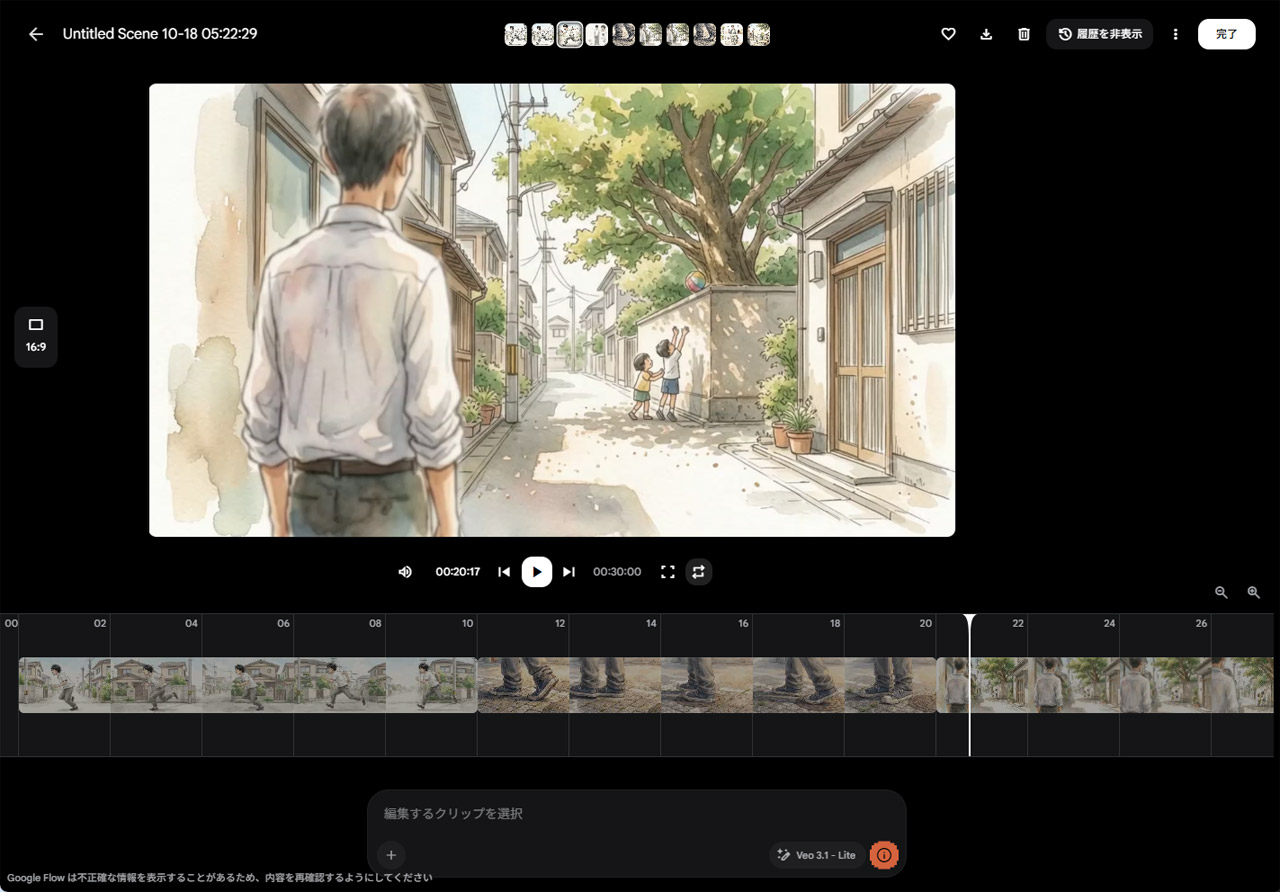Click the total duration 00:30:00

click(617, 572)
